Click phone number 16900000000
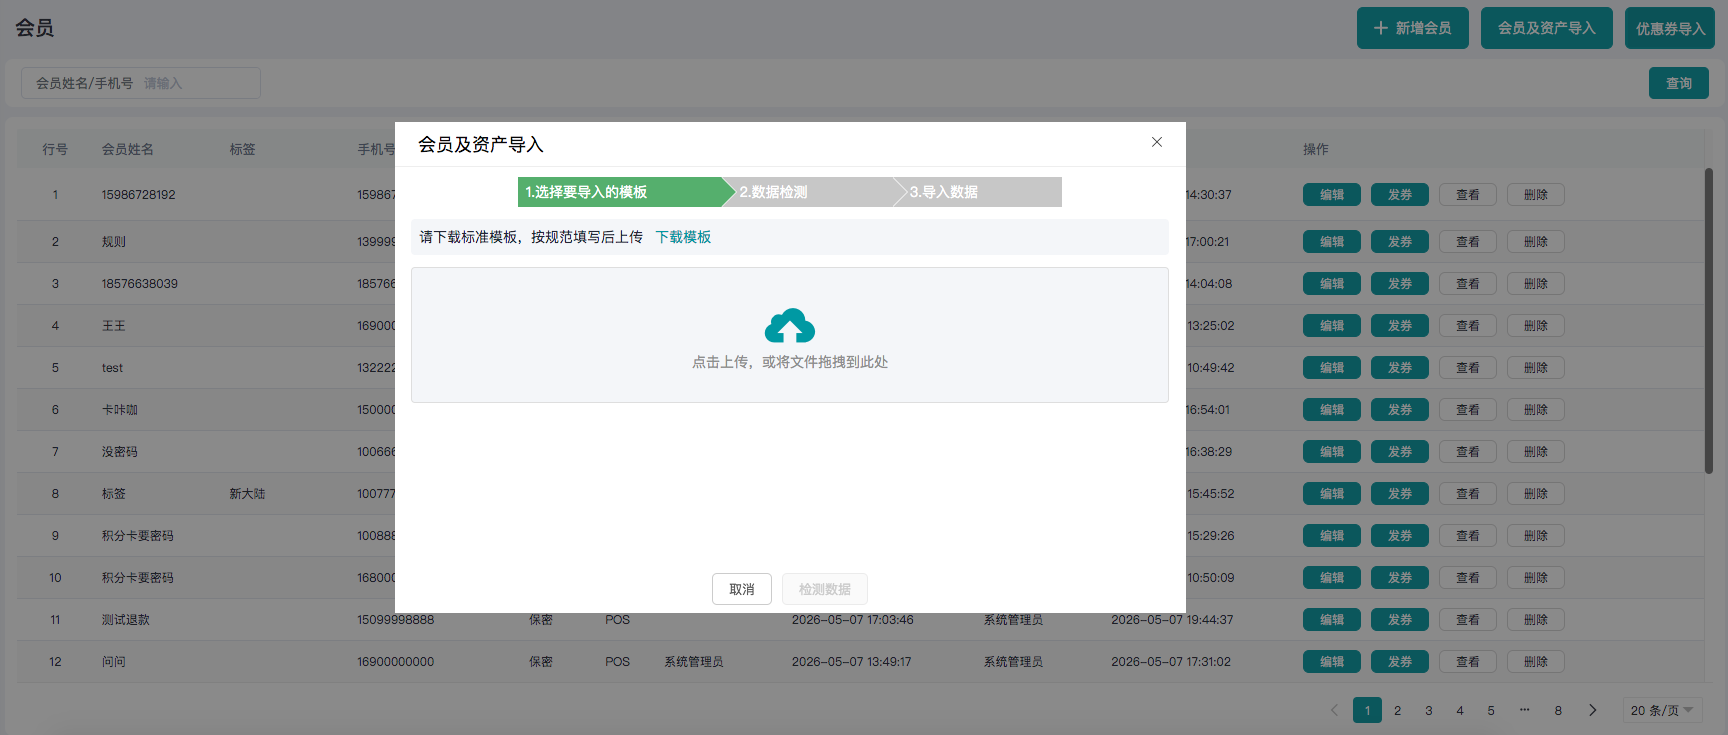Image resolution: width=1728 pixels, height=735 pixels. pyautogui.click(x=396, y=662)
